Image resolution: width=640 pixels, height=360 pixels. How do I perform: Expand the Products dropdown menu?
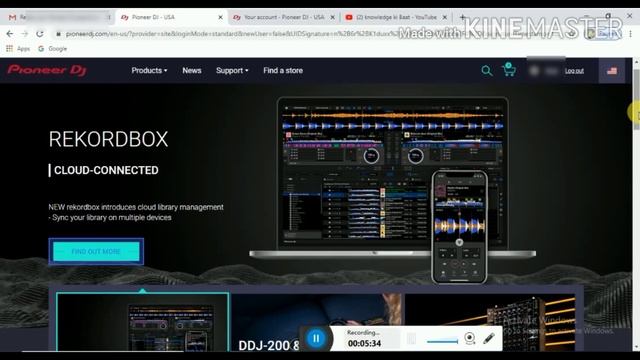[149, 71]
